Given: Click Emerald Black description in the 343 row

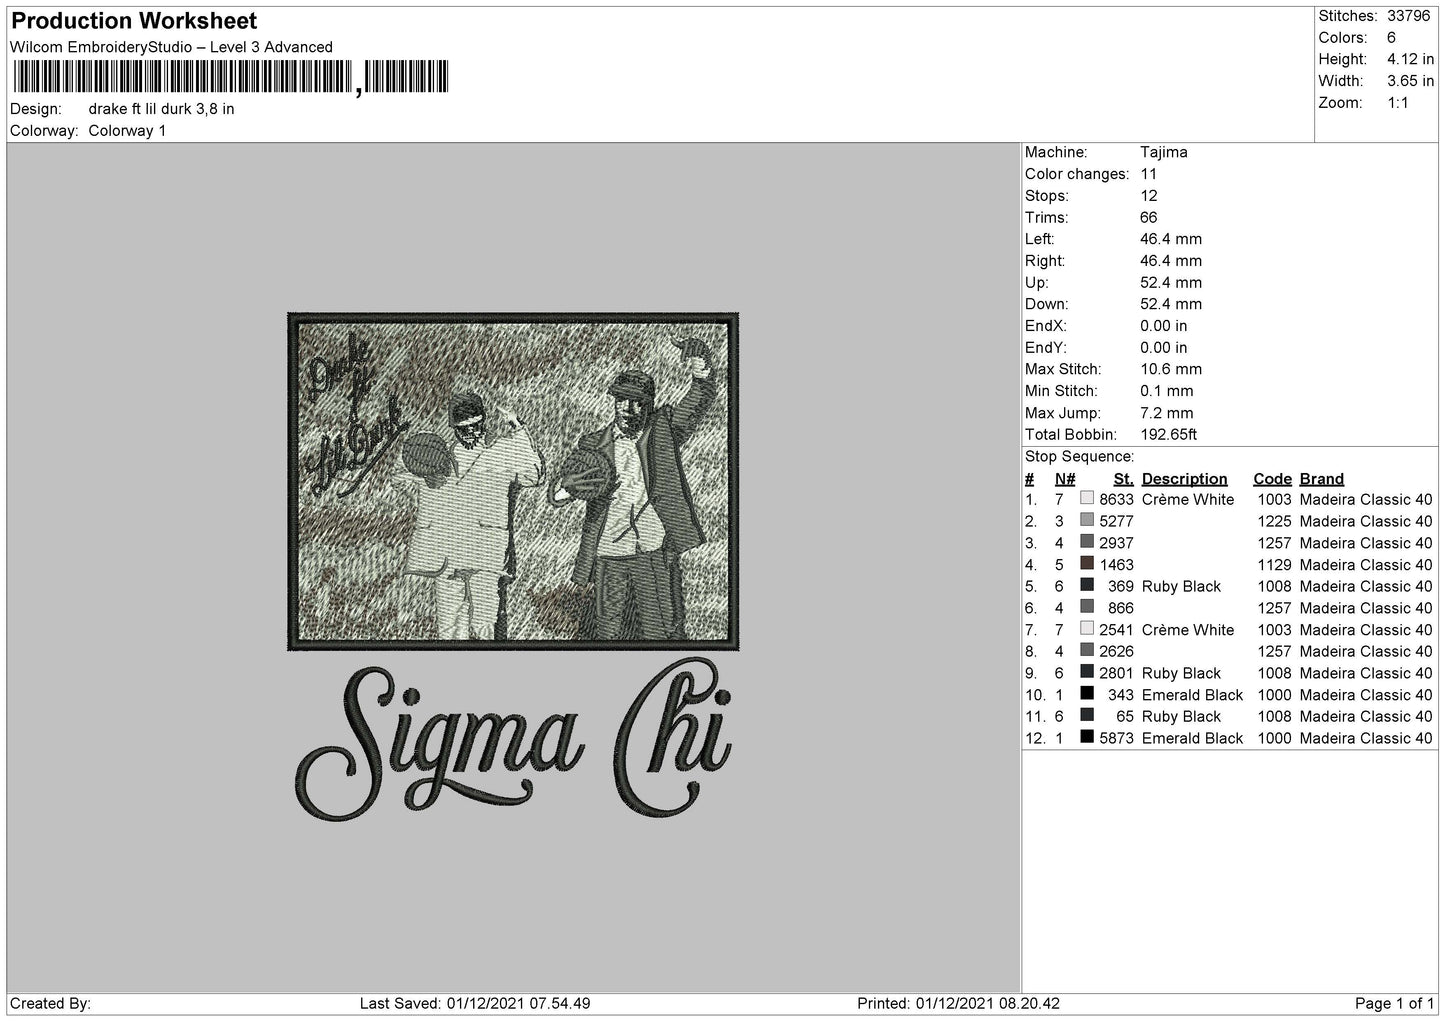Looking at the screenshot, I should [x=1192, y=694].
